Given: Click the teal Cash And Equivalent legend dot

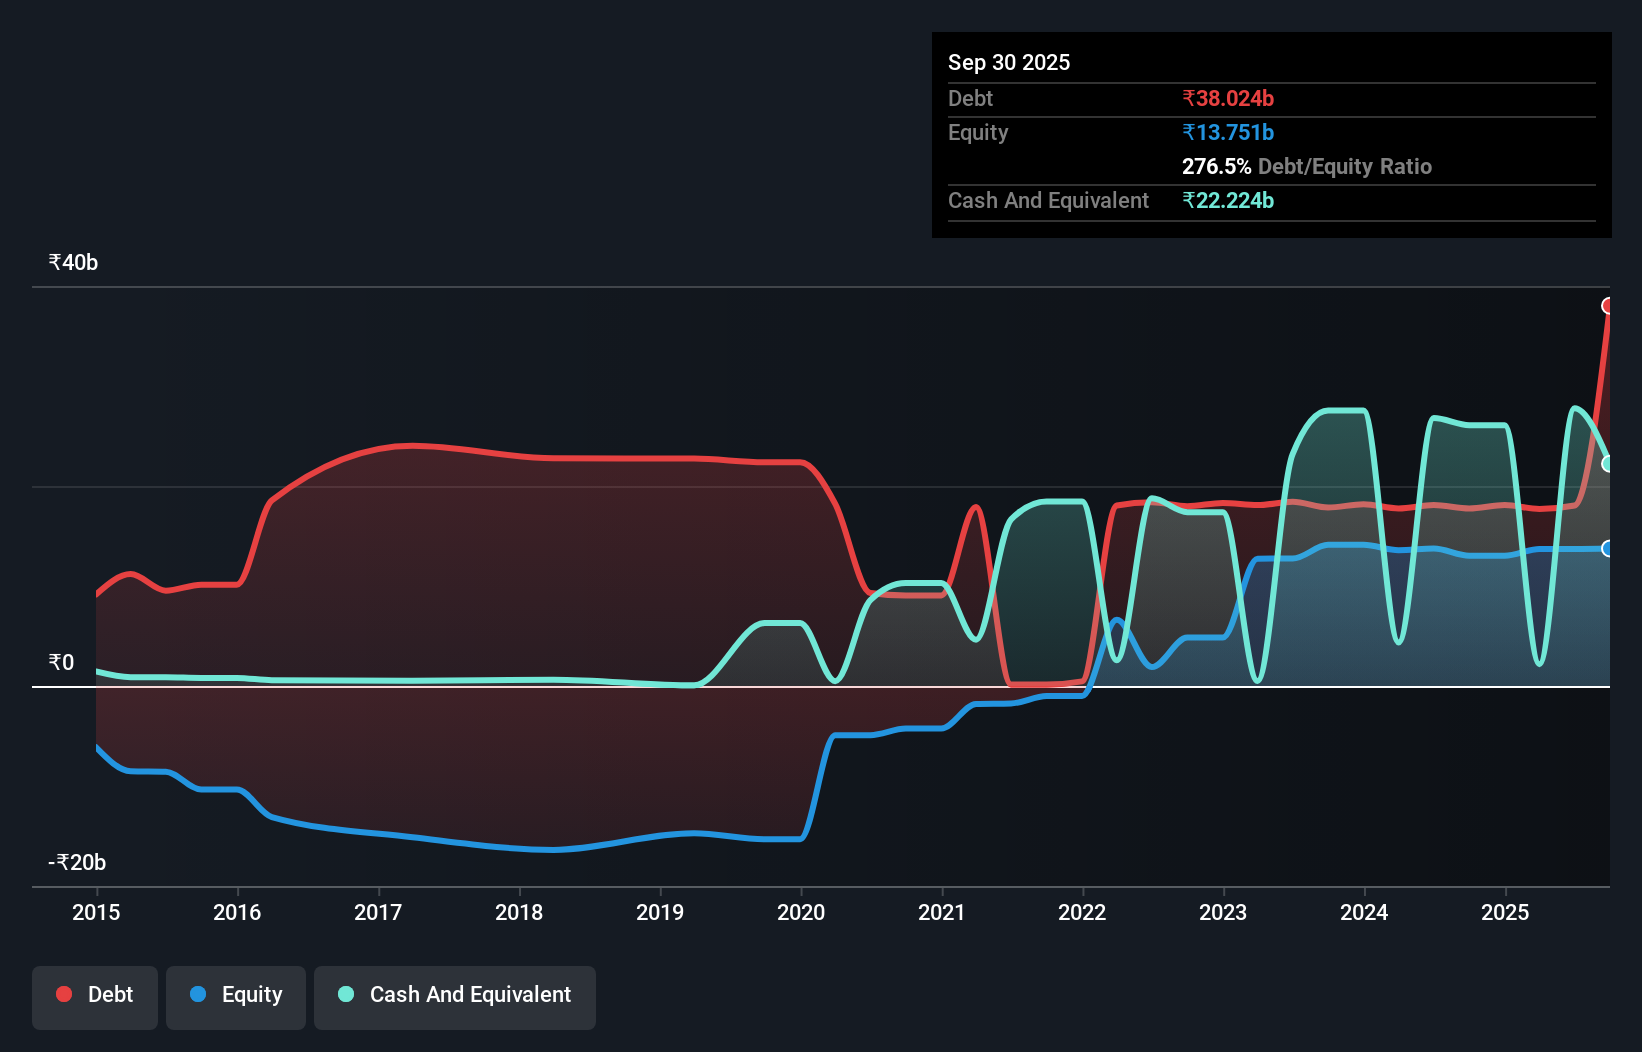Looking at the screenshot, I should click(344, 994).
